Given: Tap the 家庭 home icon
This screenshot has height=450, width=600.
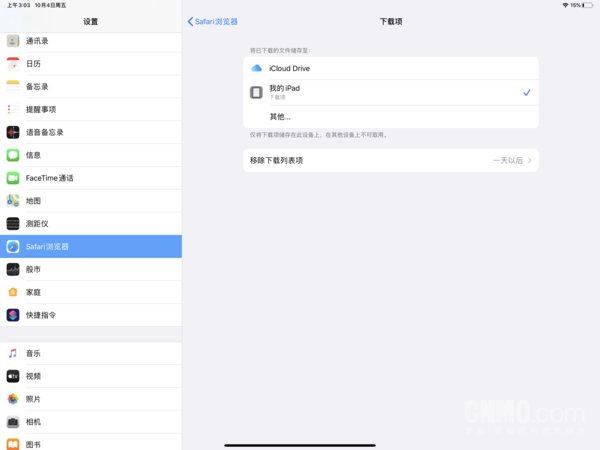Looking at the screenshot, I should [13, 292].
